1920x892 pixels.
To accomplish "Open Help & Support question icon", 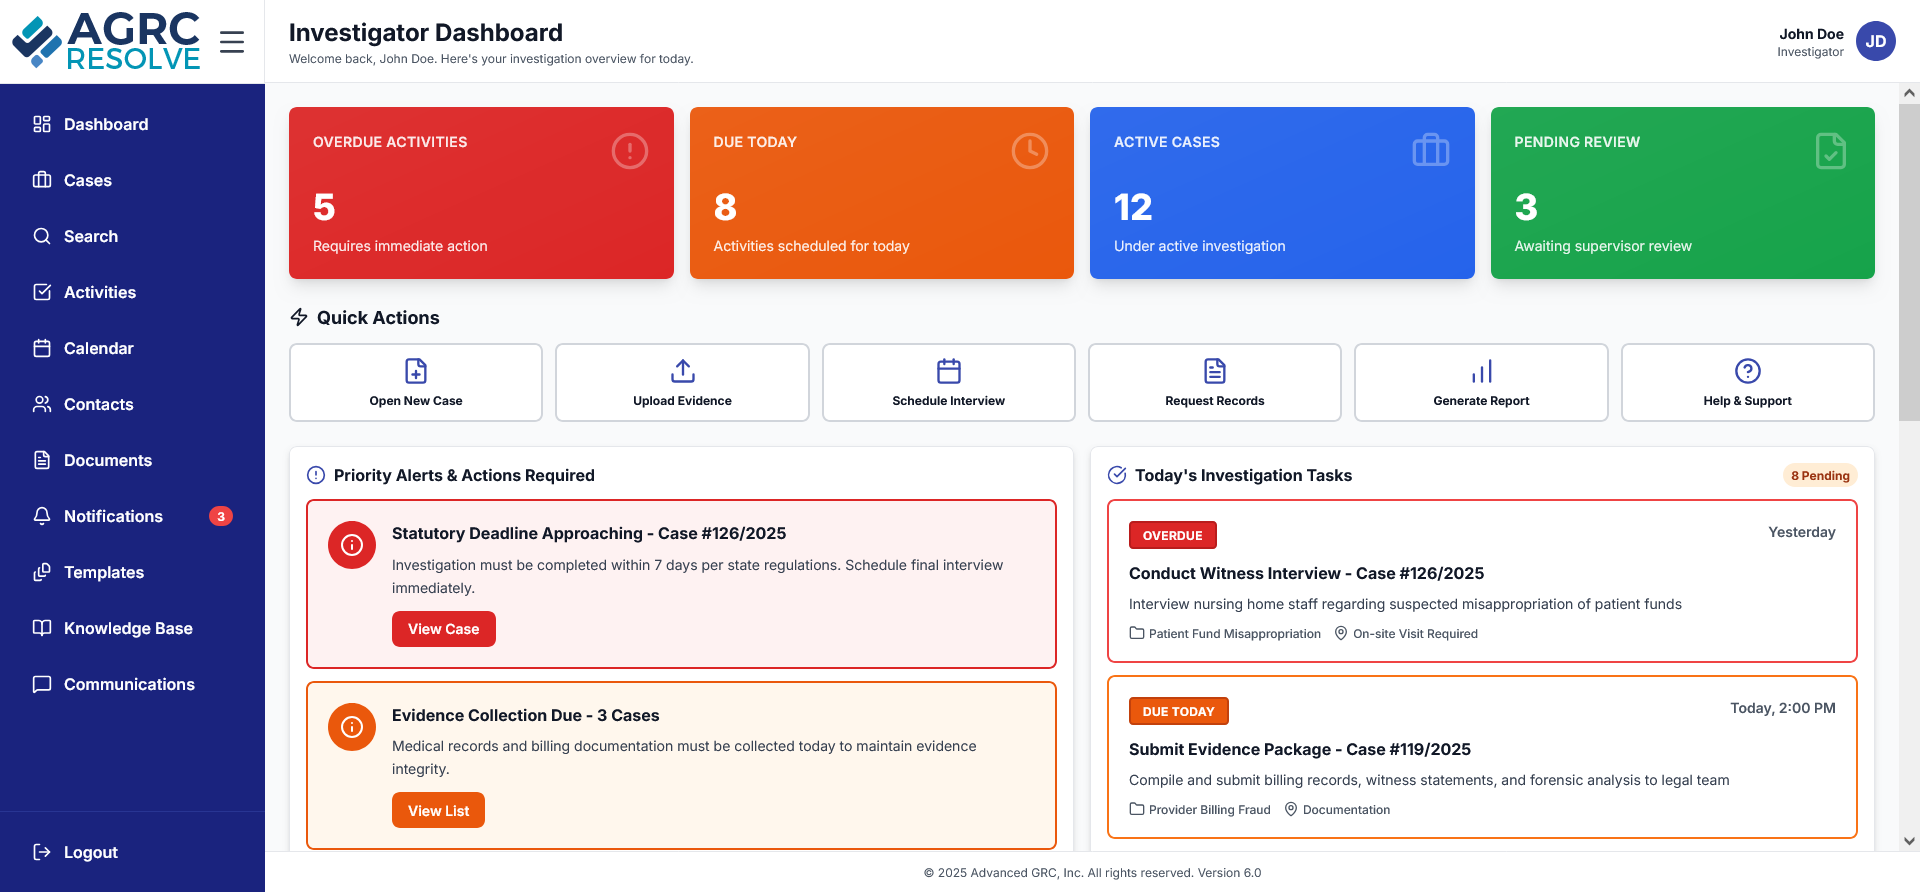I will 1747,371.
